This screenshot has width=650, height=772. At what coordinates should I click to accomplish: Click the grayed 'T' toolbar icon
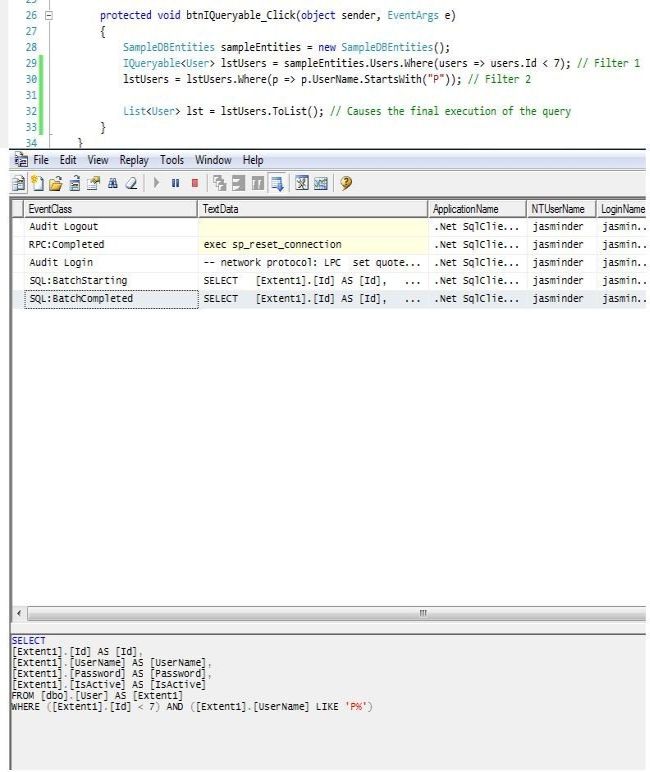(x=258, y=183)
